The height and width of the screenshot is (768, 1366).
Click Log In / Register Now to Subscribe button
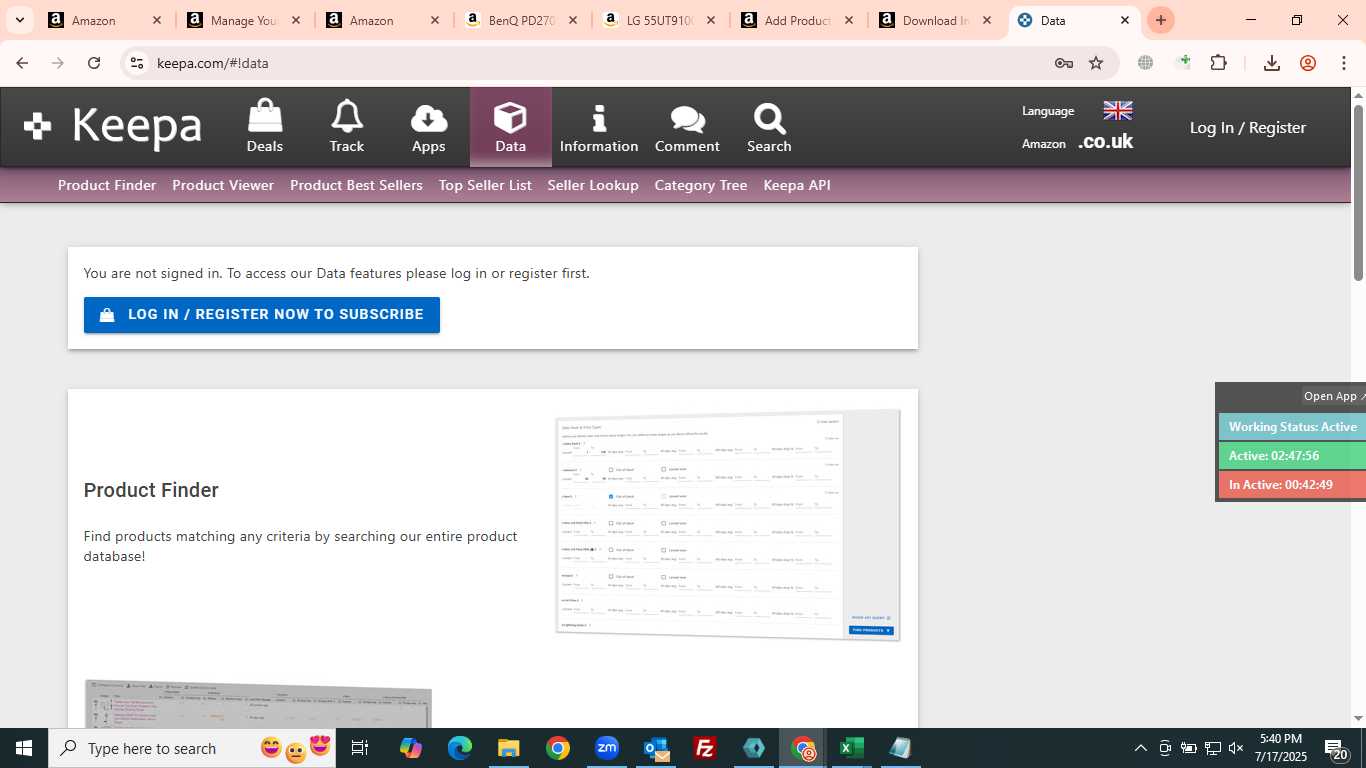262,315
